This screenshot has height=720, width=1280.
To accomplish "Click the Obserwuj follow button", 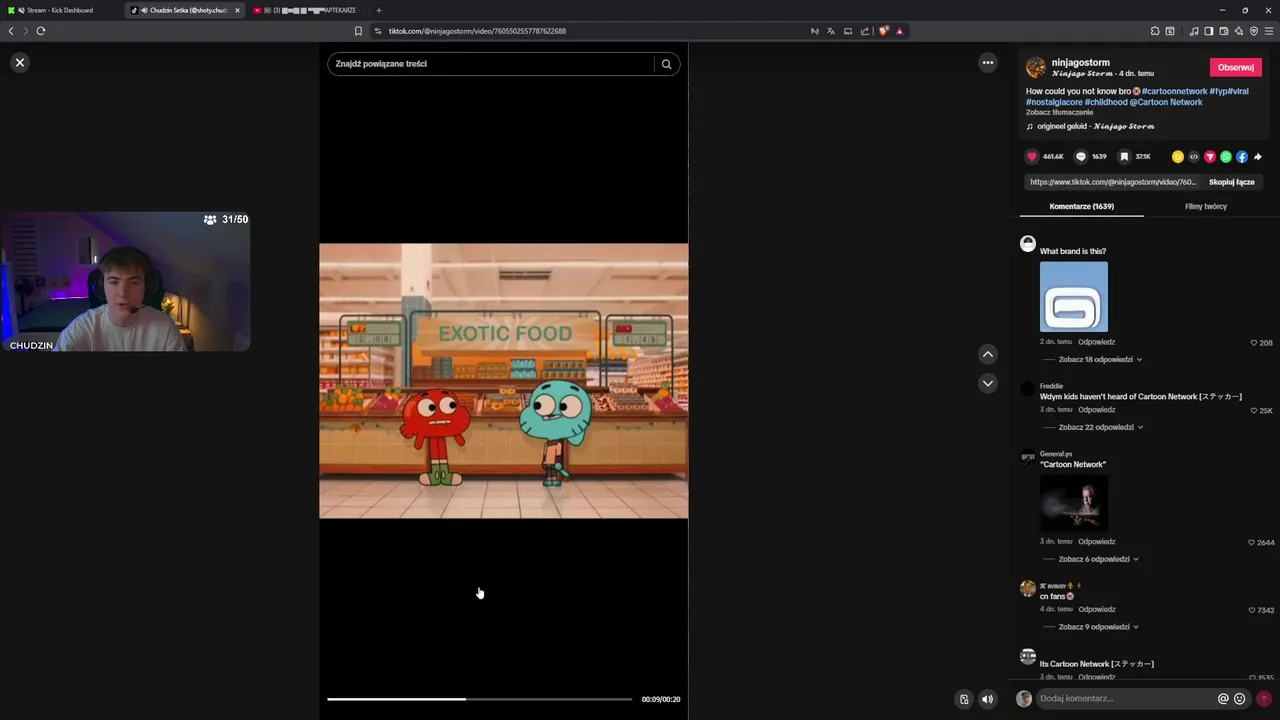I will click(1236, 67).
